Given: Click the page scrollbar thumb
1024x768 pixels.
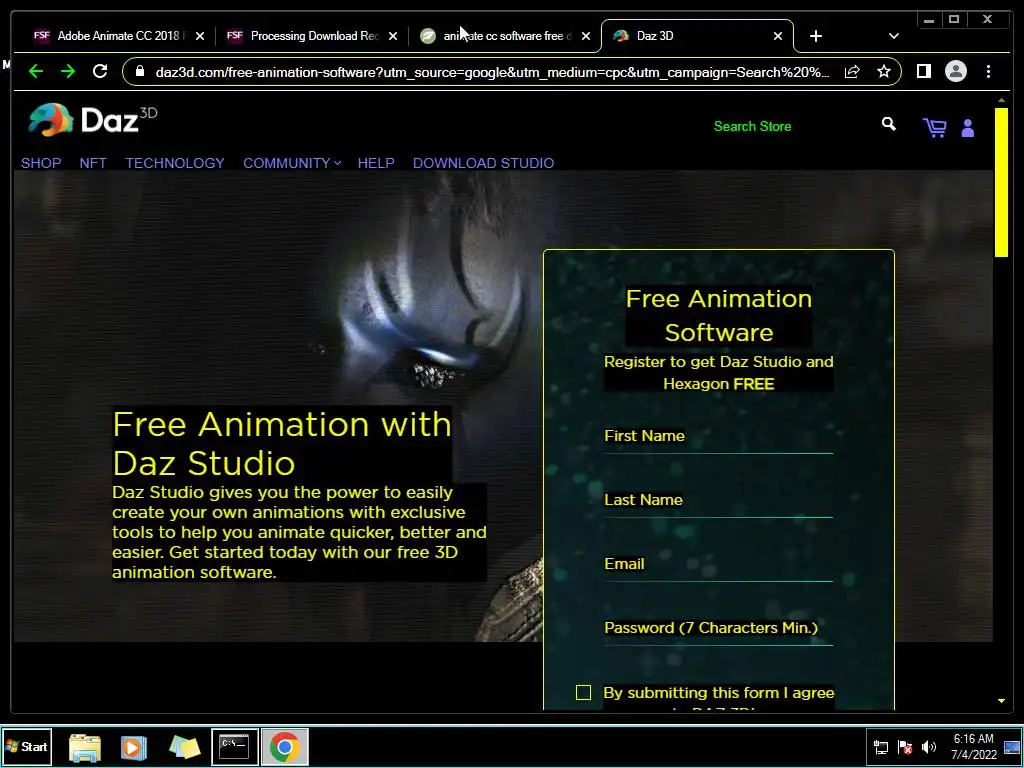Looking at the screenshot, I should (1001, 182).
